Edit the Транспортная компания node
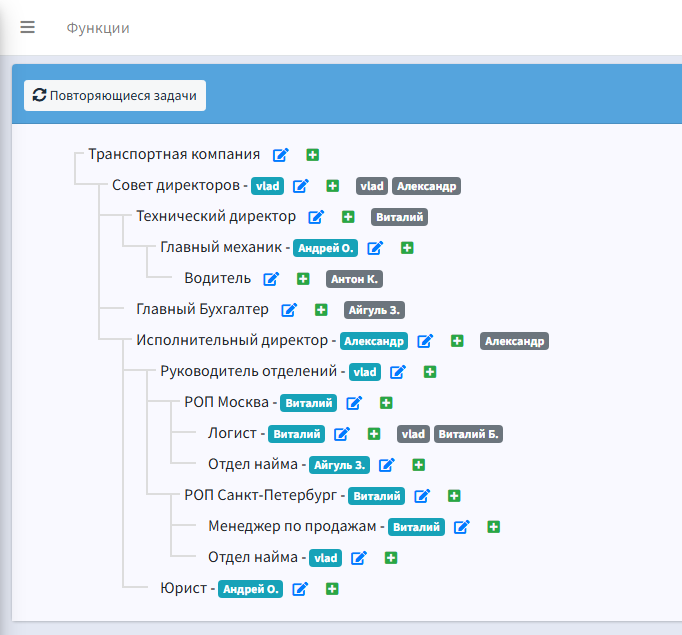The image size is (682, 635). coord(281,155)
